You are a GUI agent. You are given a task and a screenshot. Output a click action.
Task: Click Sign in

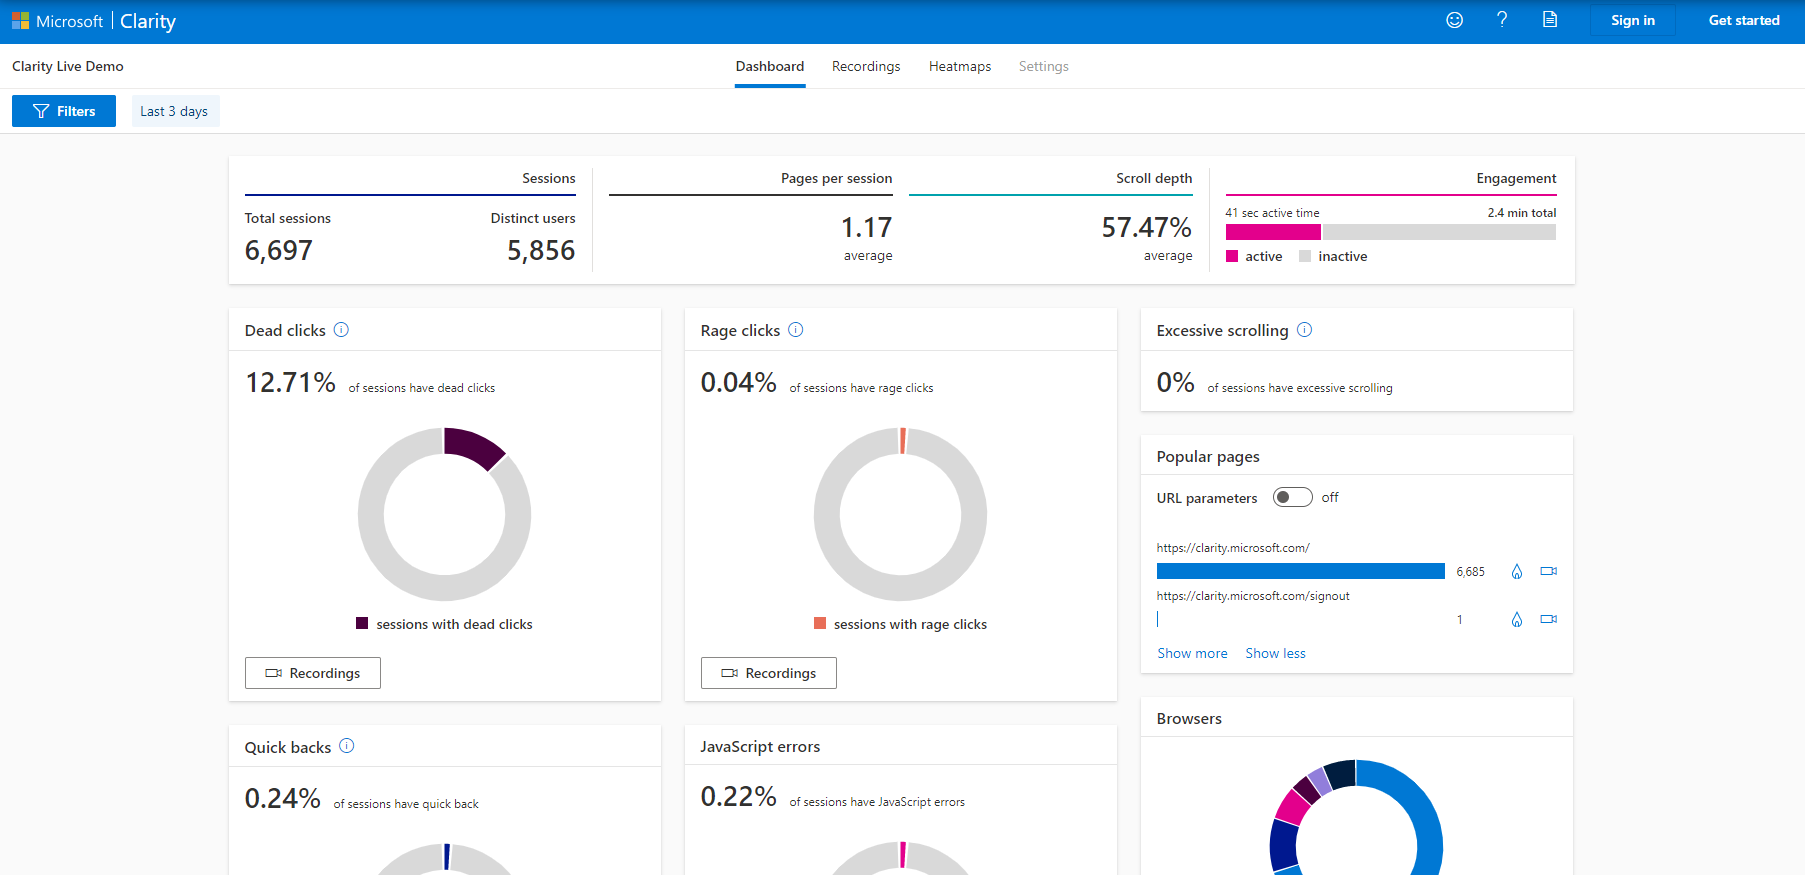[x=1632, y=20]
